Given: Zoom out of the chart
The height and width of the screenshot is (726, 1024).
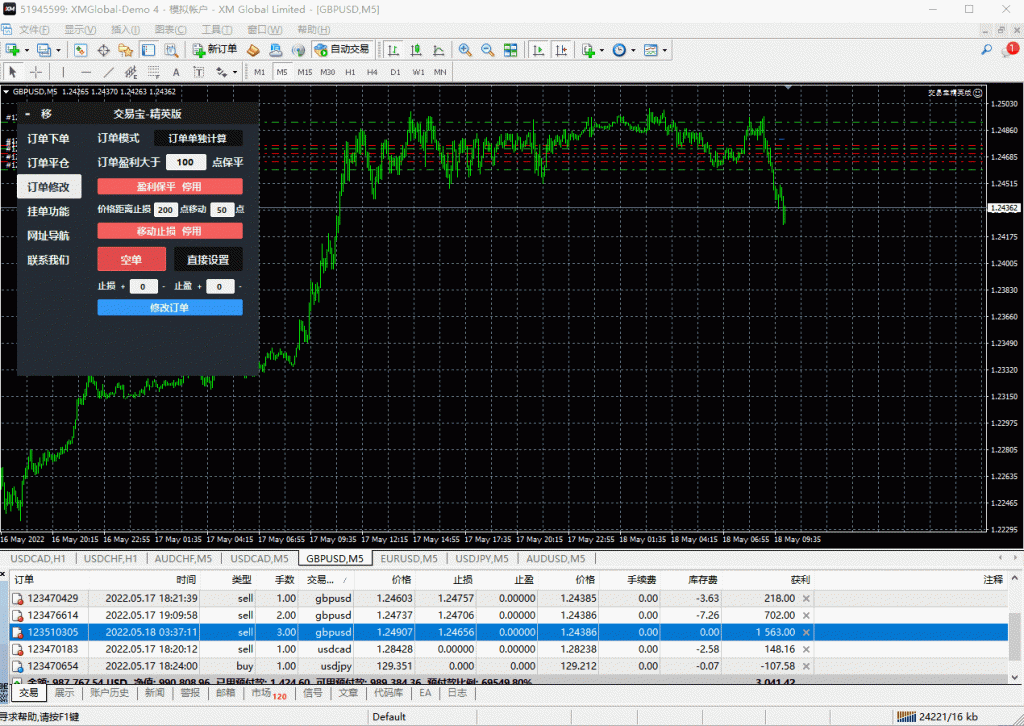Looking at the screenshot, I should point(487,50).
